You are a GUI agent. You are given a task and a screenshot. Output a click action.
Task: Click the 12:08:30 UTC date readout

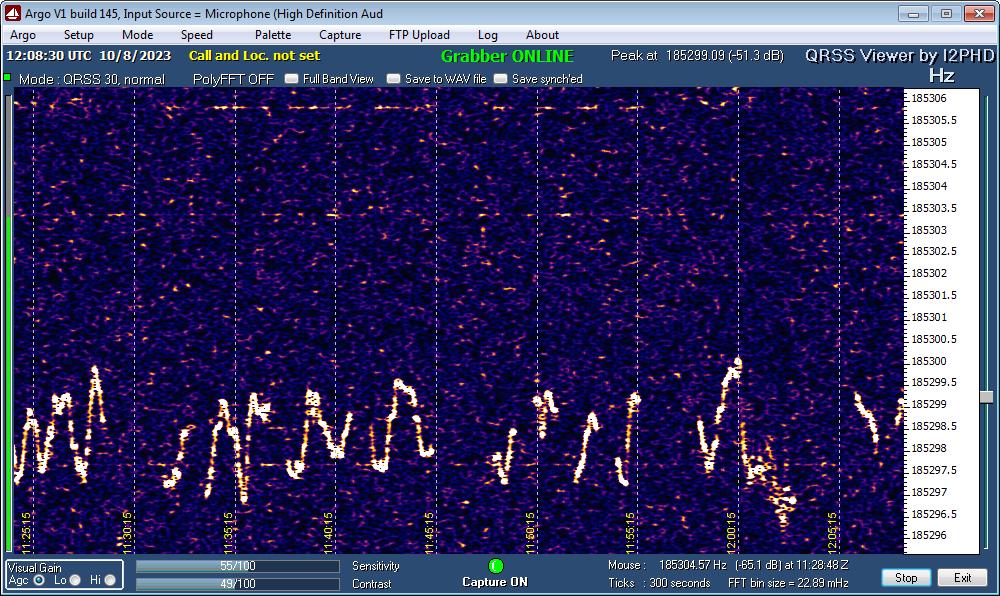(x=88, y=55)
